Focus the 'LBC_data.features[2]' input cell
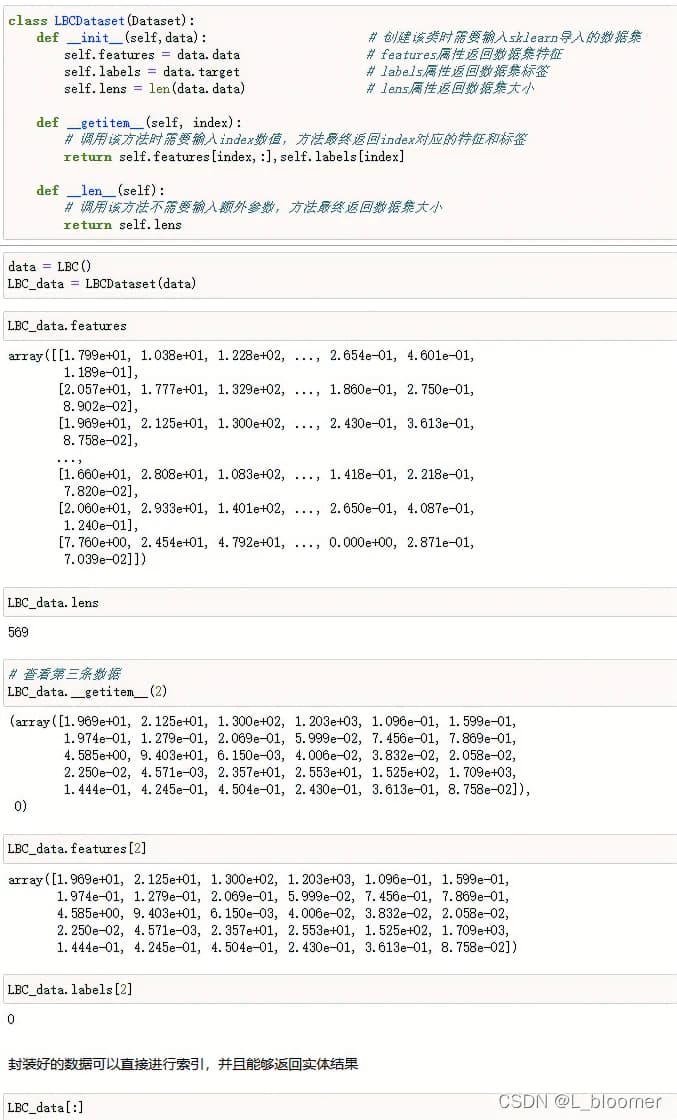The width and height of the screenshot is (677, 1120). point(340,849)
